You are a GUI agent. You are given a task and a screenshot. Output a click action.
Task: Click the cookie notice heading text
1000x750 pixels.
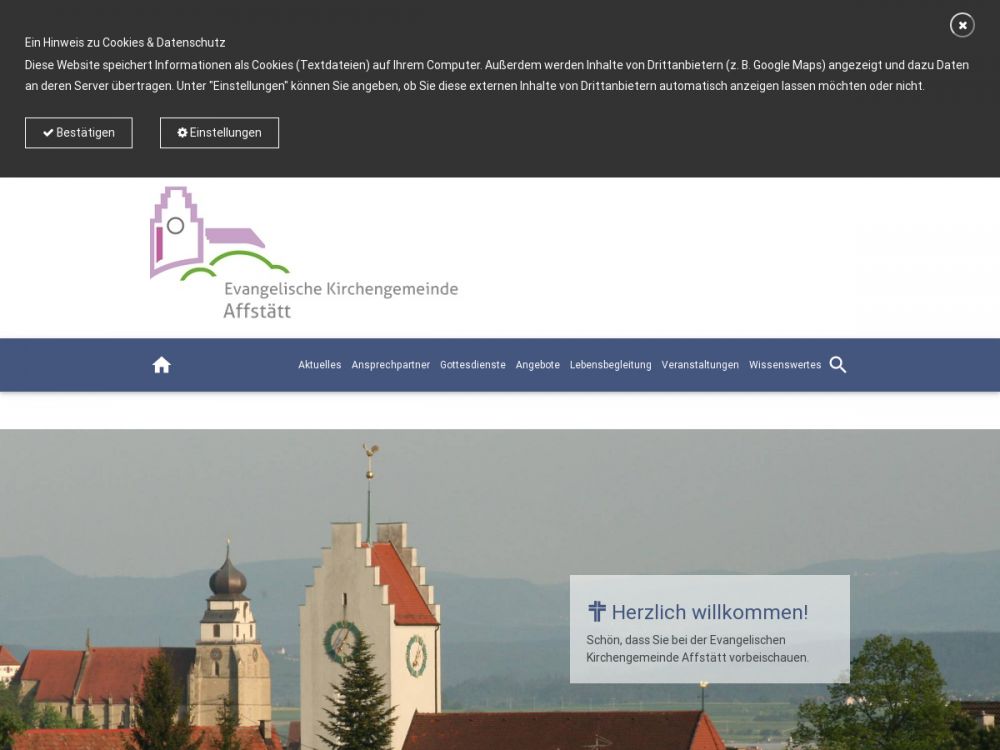pos(125,43)
